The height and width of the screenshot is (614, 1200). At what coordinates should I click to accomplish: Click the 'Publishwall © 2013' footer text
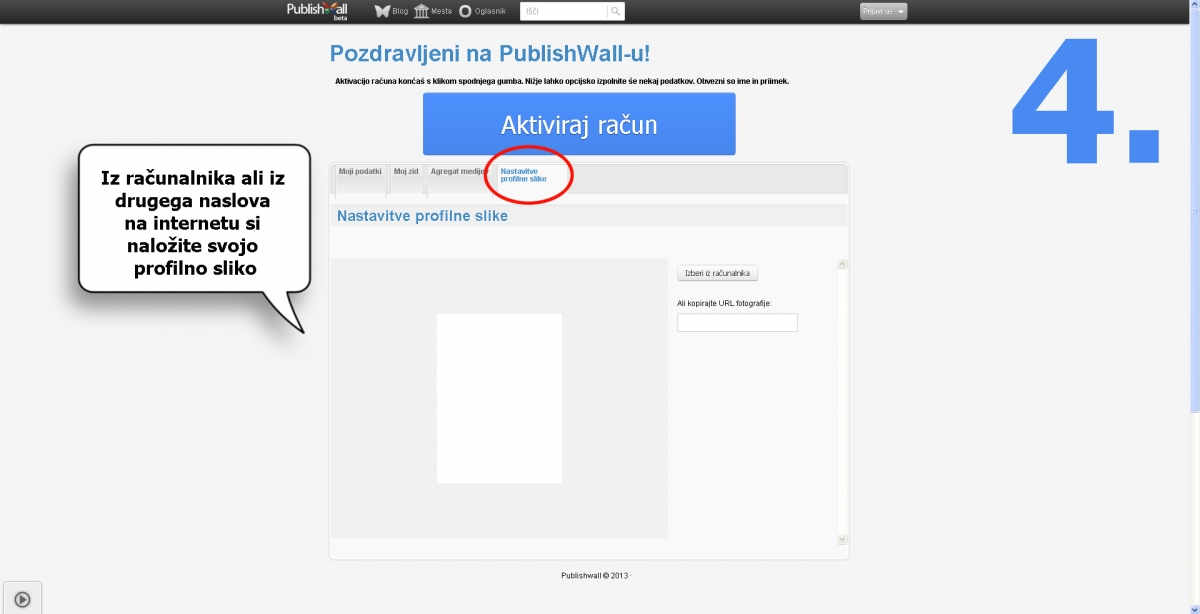pos(594,575)
